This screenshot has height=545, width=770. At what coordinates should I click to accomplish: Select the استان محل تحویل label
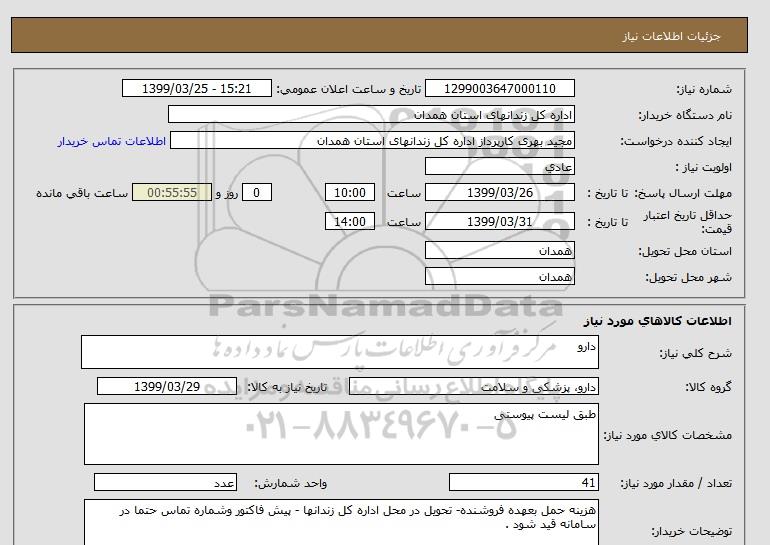(685, 251)
